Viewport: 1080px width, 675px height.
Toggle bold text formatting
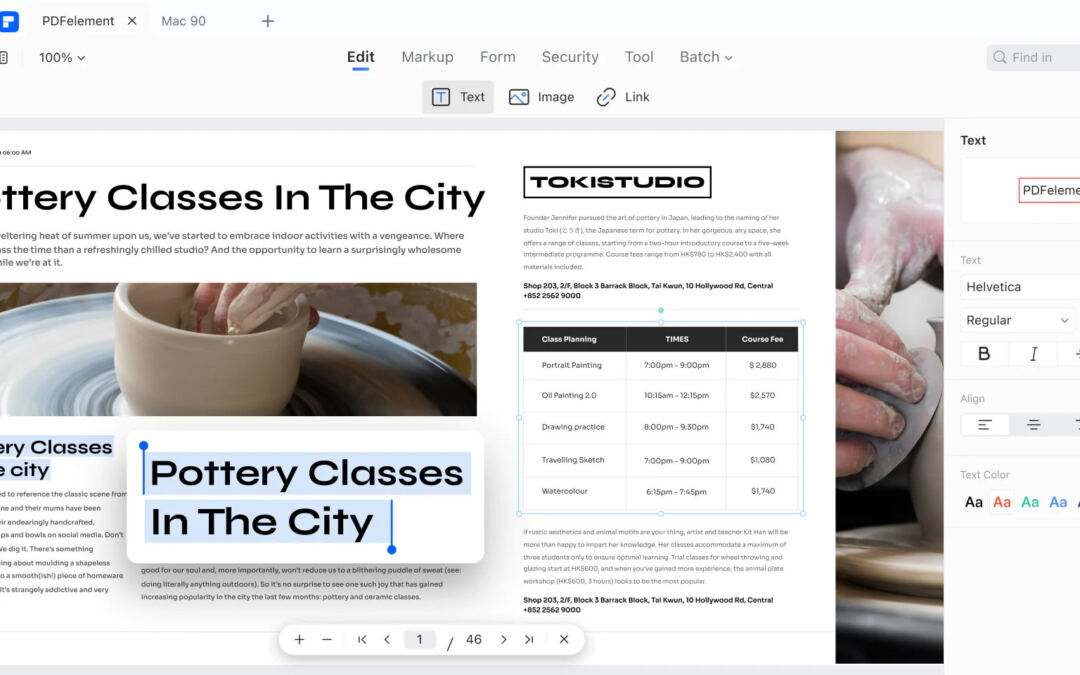tap(984, 353)
